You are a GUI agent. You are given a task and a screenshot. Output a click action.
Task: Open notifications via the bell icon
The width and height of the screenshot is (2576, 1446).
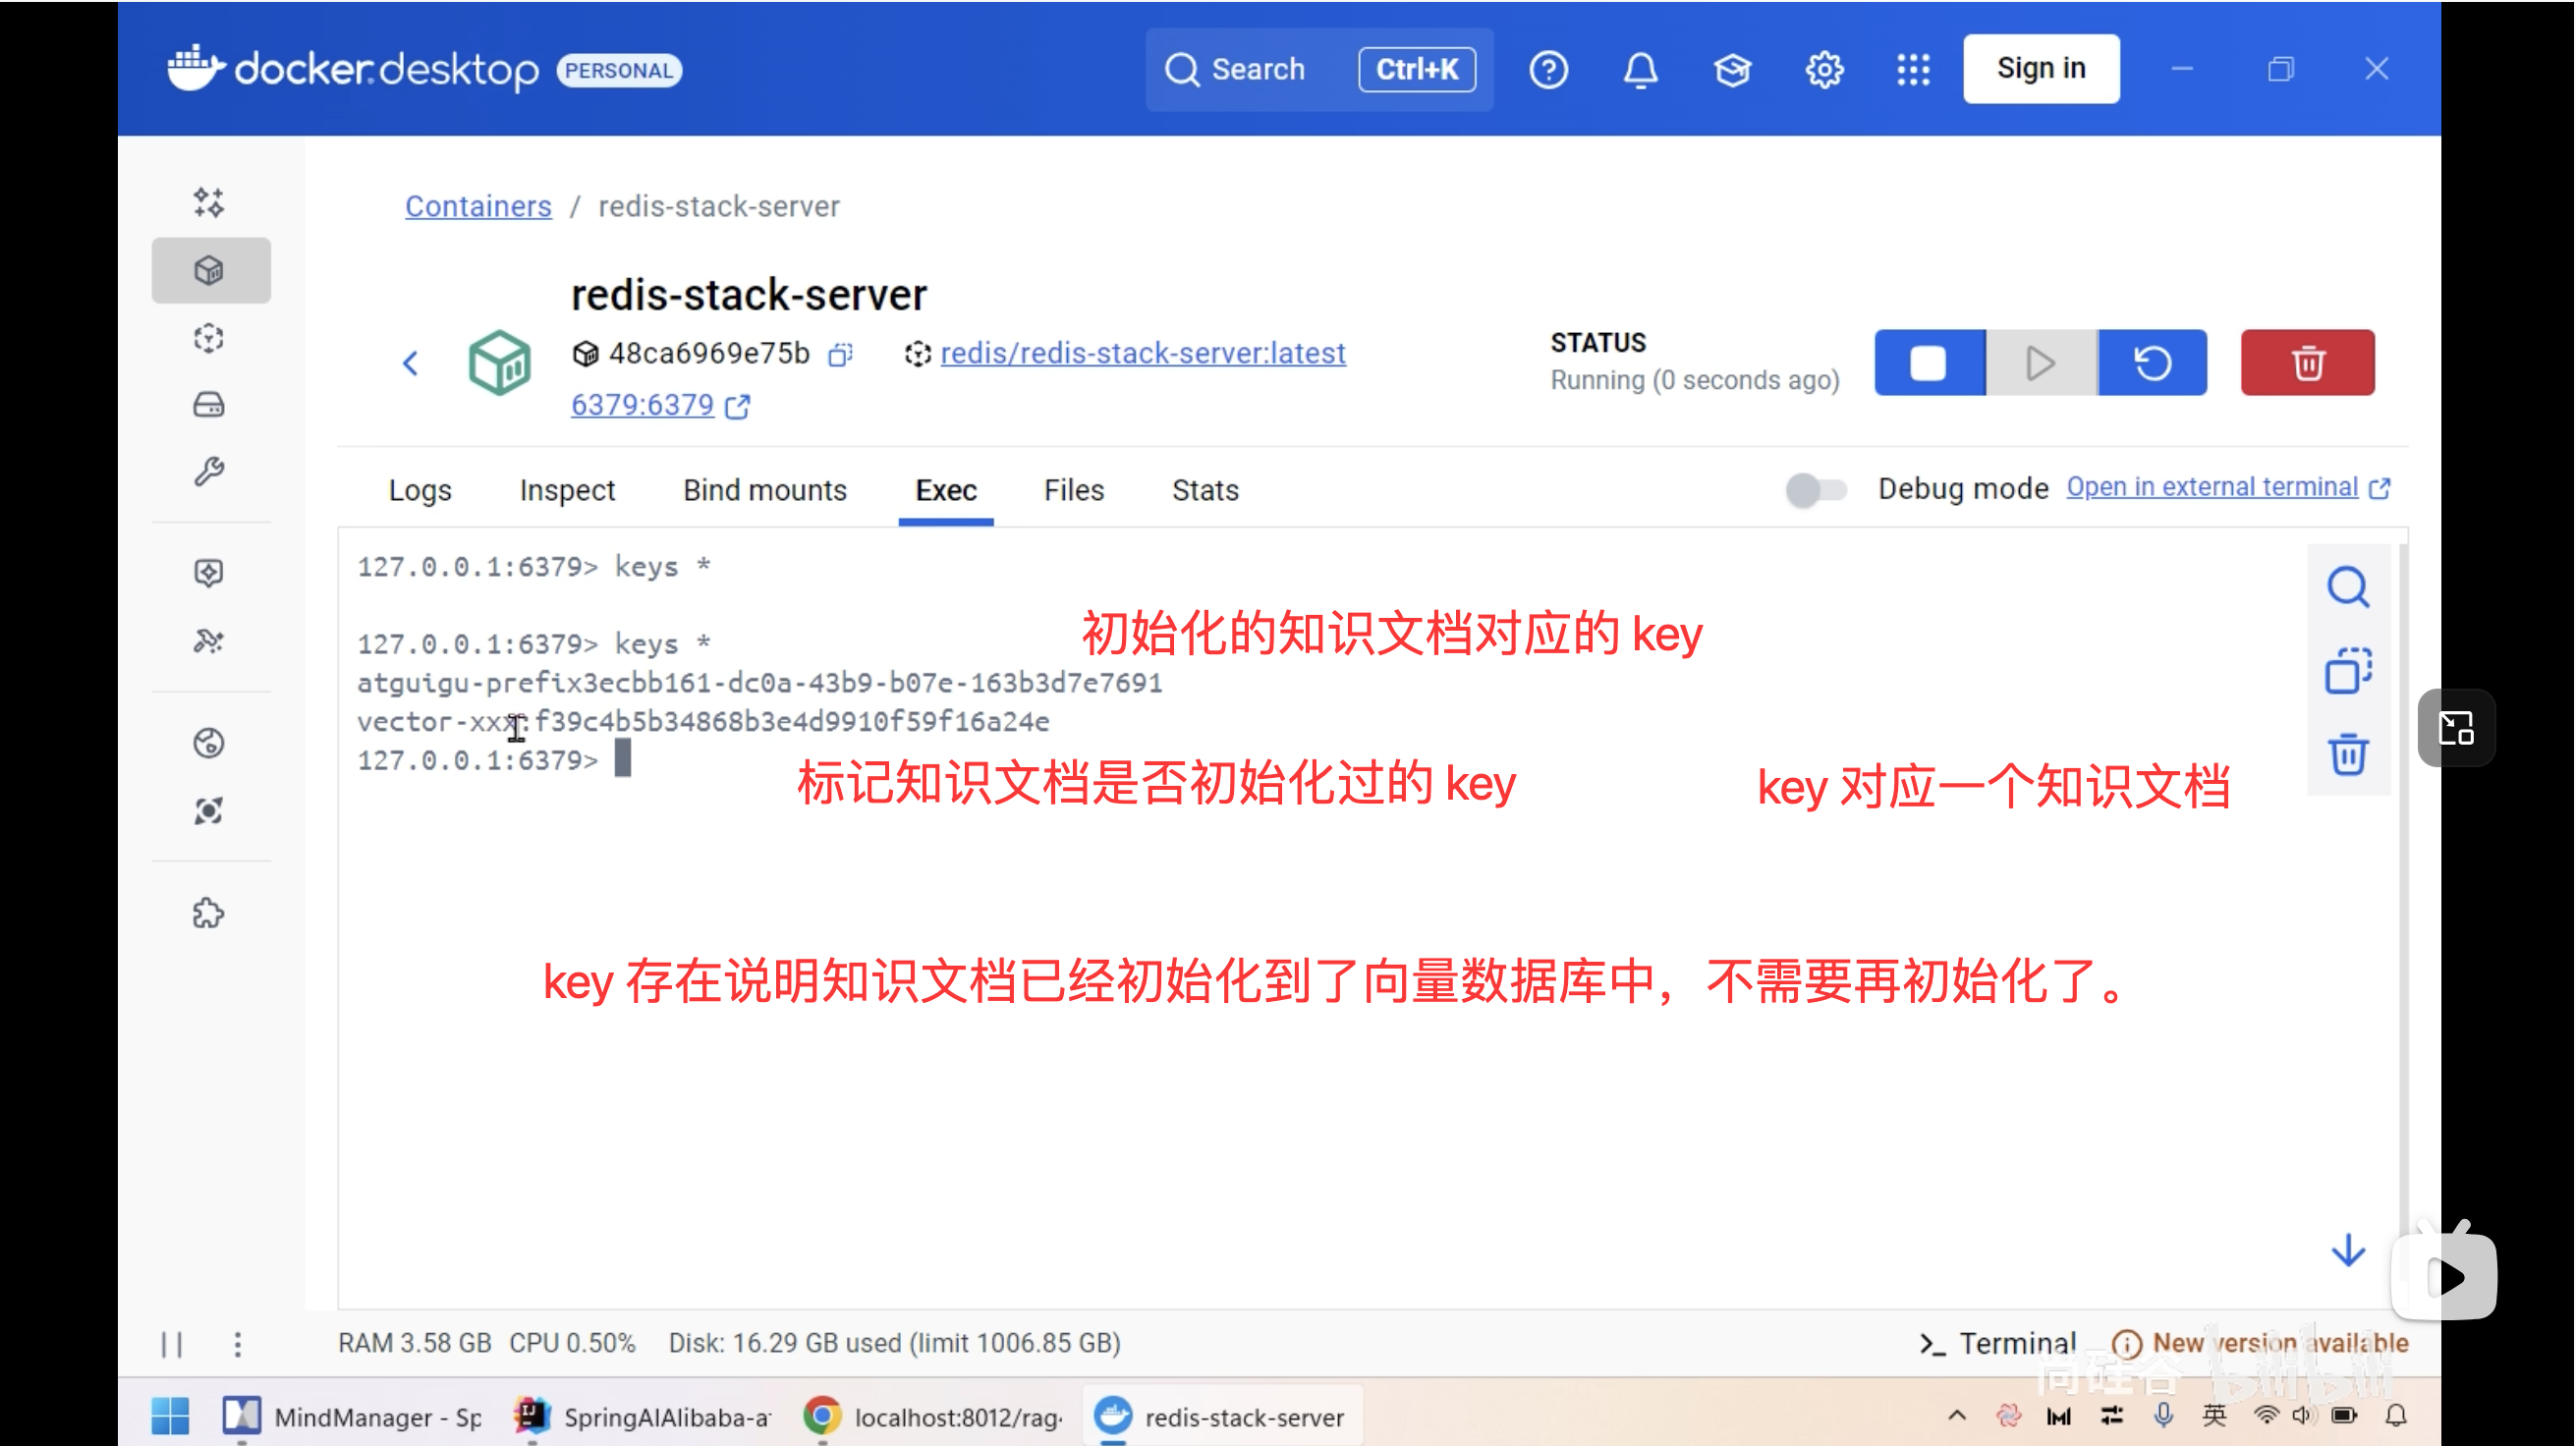(1640, 69)
